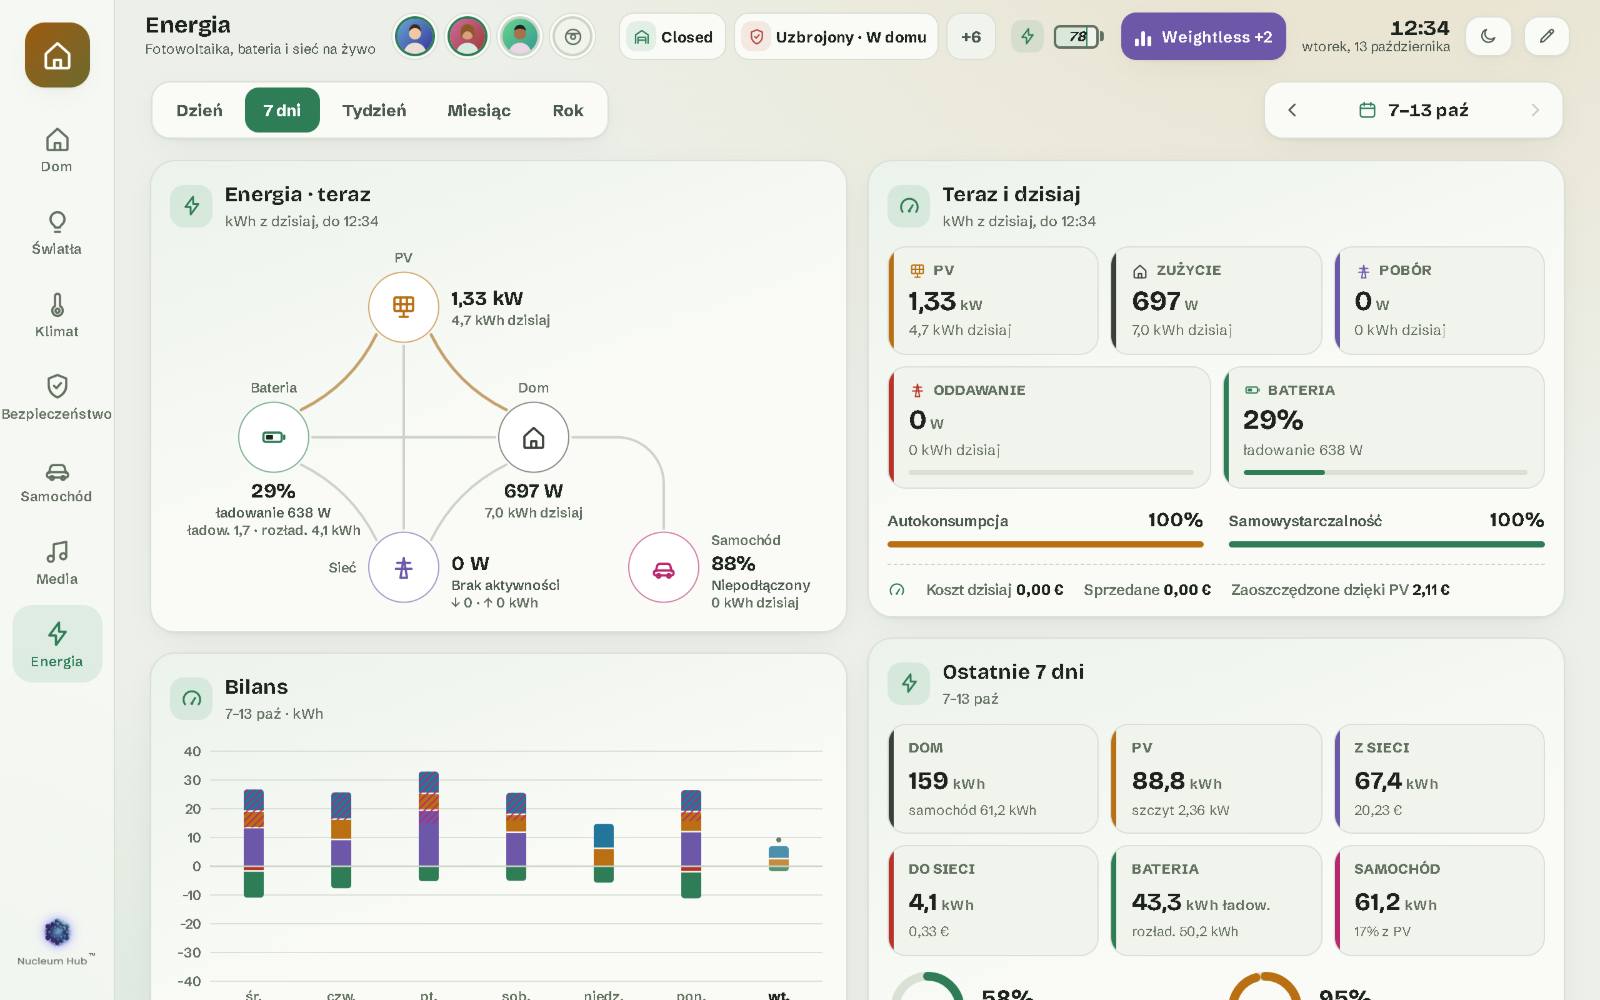Click the Samochód car node in flow
Viewport: 1600px width, 1000px height.
(663, 567)
